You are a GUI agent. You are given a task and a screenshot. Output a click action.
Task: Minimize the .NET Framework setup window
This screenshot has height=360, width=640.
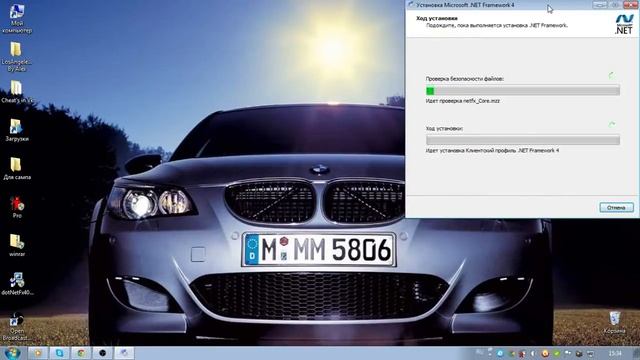(599, 4)
